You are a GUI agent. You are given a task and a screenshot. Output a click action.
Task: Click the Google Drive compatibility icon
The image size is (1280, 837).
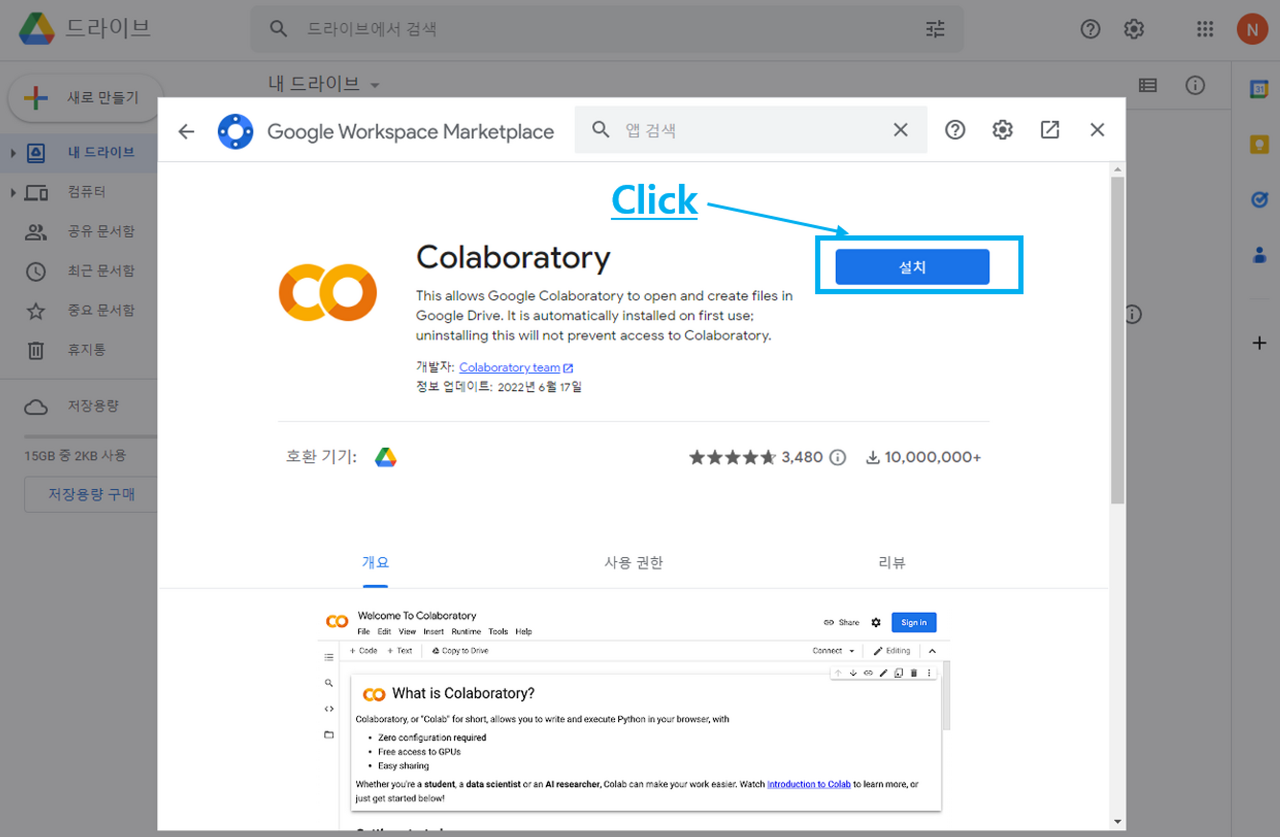point(386,457)
